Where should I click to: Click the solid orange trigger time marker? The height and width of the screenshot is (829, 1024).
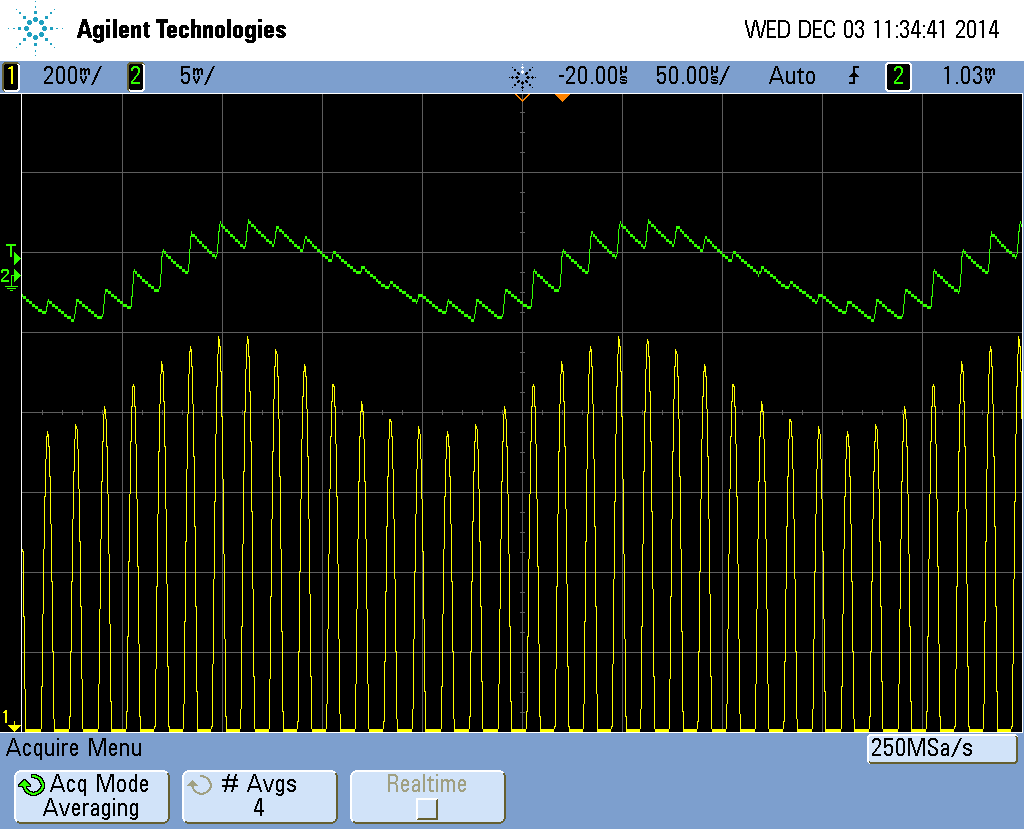tap(562, 97)
